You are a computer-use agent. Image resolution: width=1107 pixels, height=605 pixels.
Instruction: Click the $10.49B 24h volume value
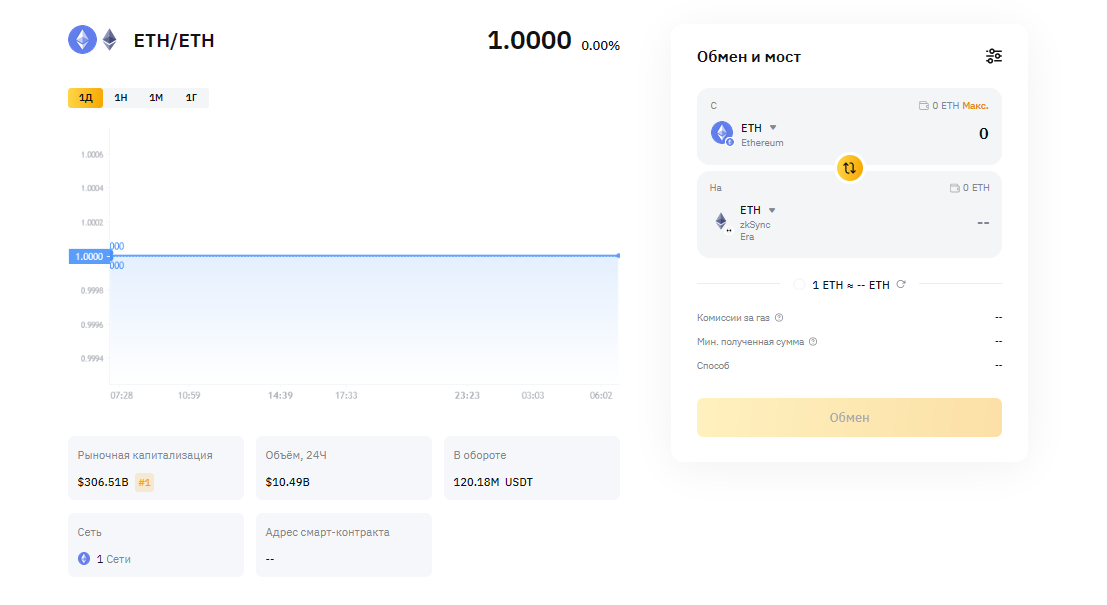point(287,482)
